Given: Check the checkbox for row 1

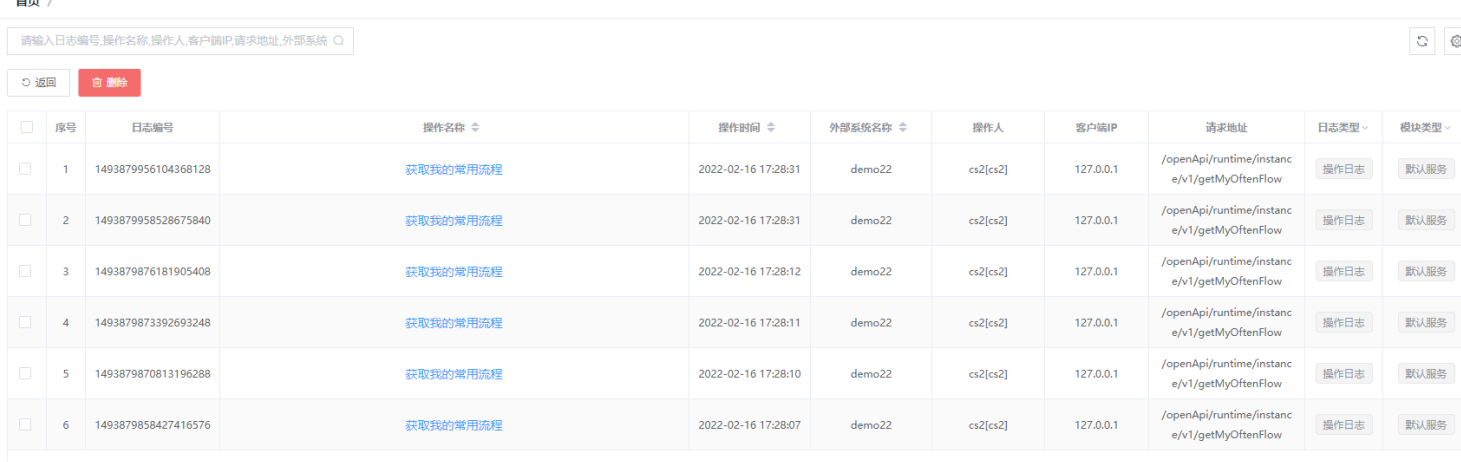Looking at the screenshot, I should coord(26,169).
